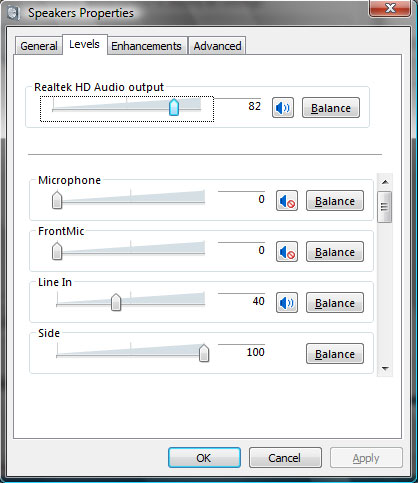Open Balance for Line In
The image size is (418, 483).
[335, 303]
